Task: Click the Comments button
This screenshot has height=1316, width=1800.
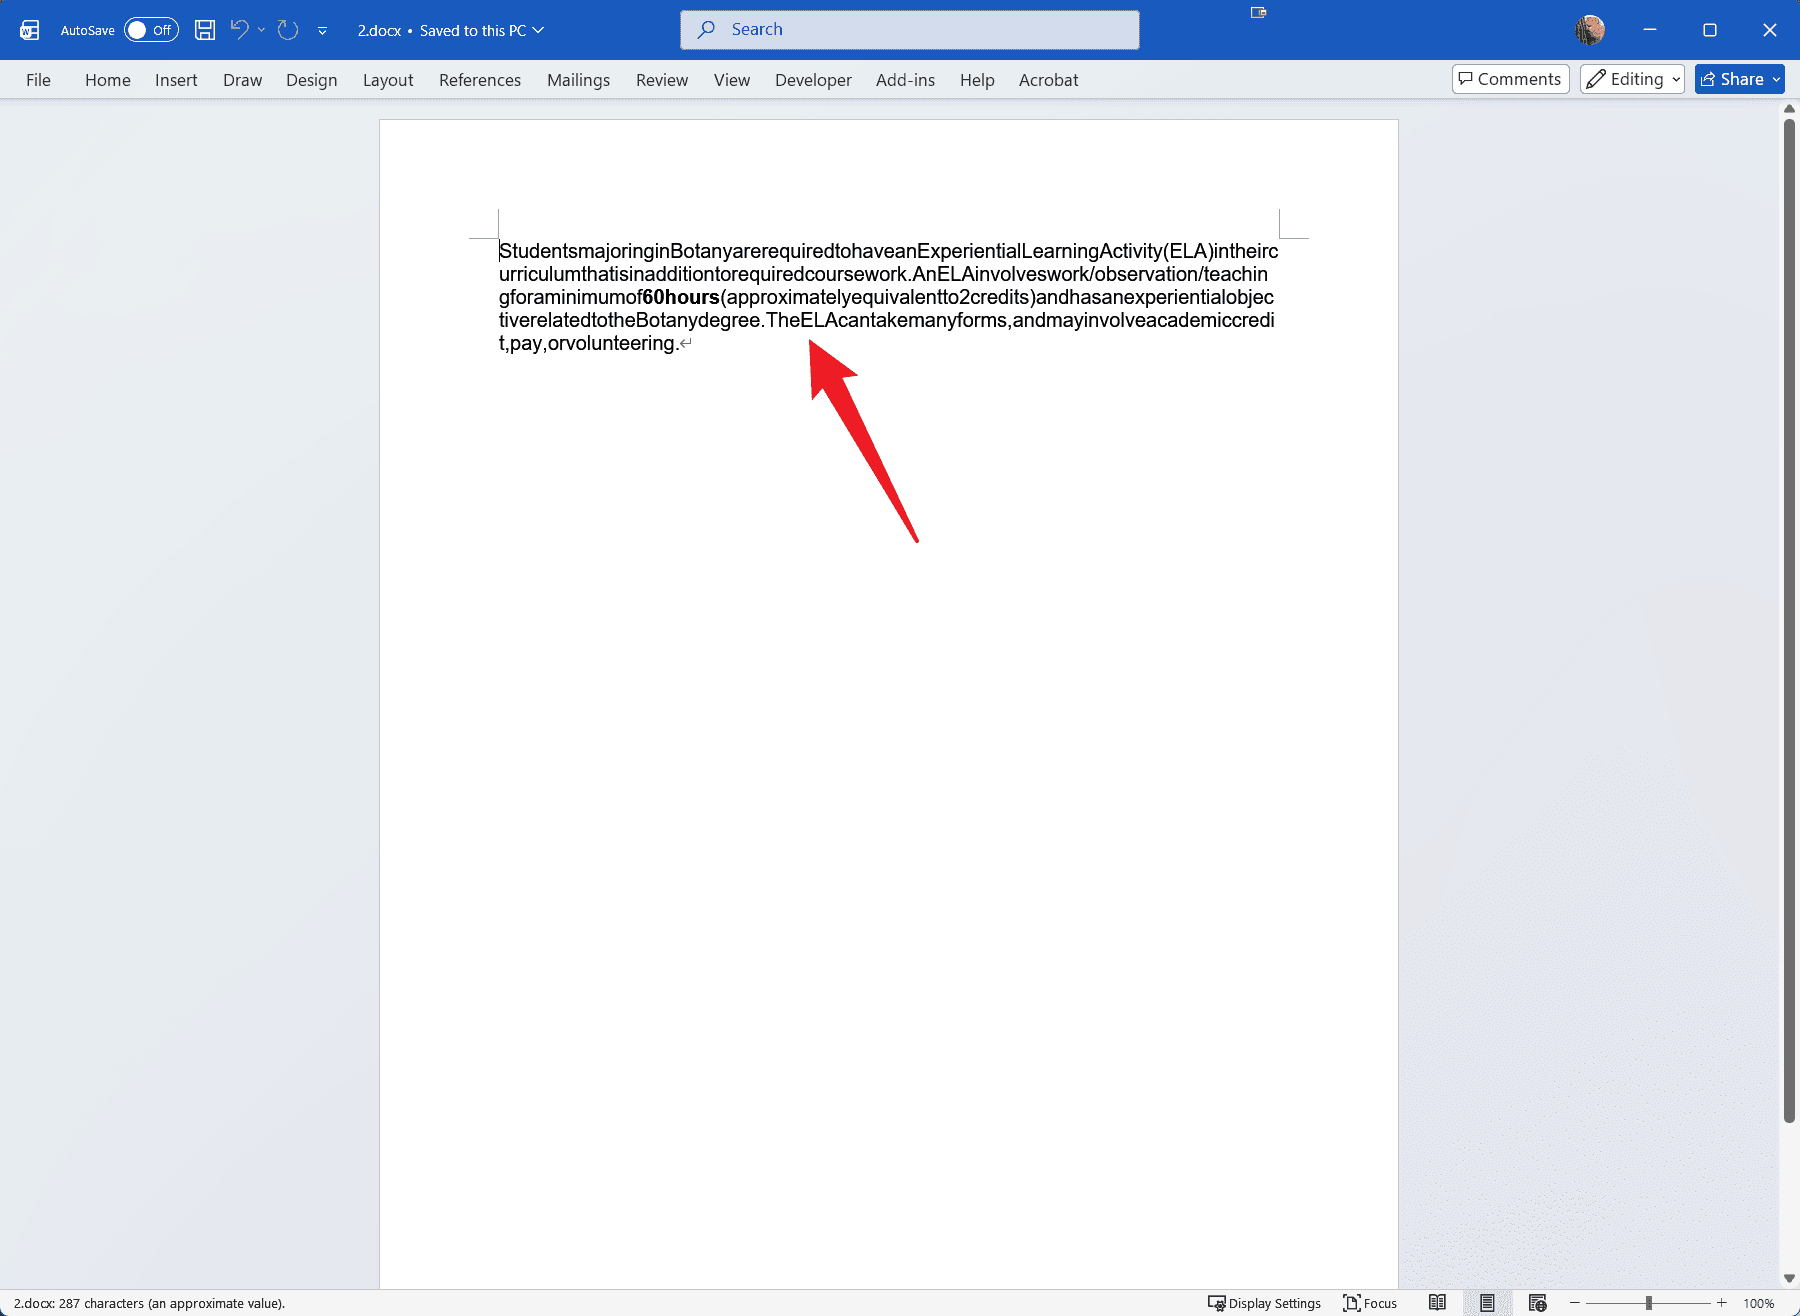Action: click(x=1510, y=79)
